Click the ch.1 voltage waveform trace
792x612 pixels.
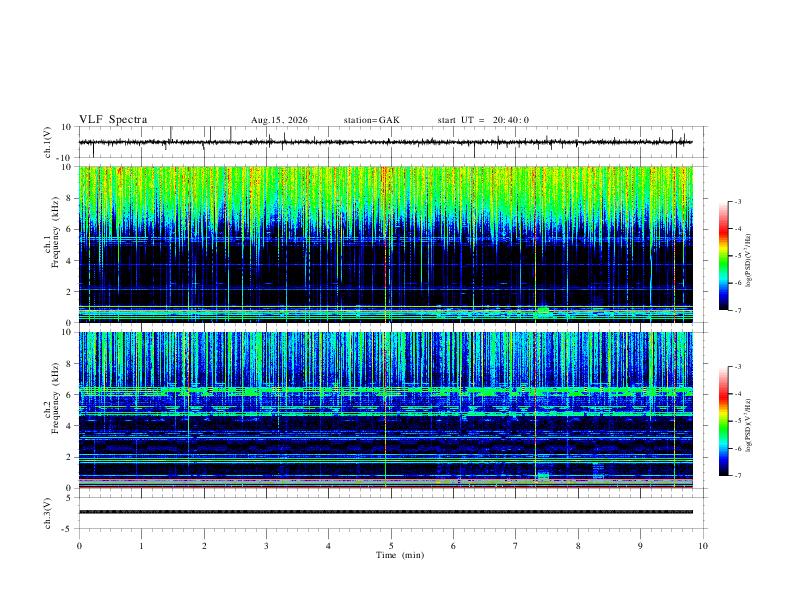(x=385, y=142)
